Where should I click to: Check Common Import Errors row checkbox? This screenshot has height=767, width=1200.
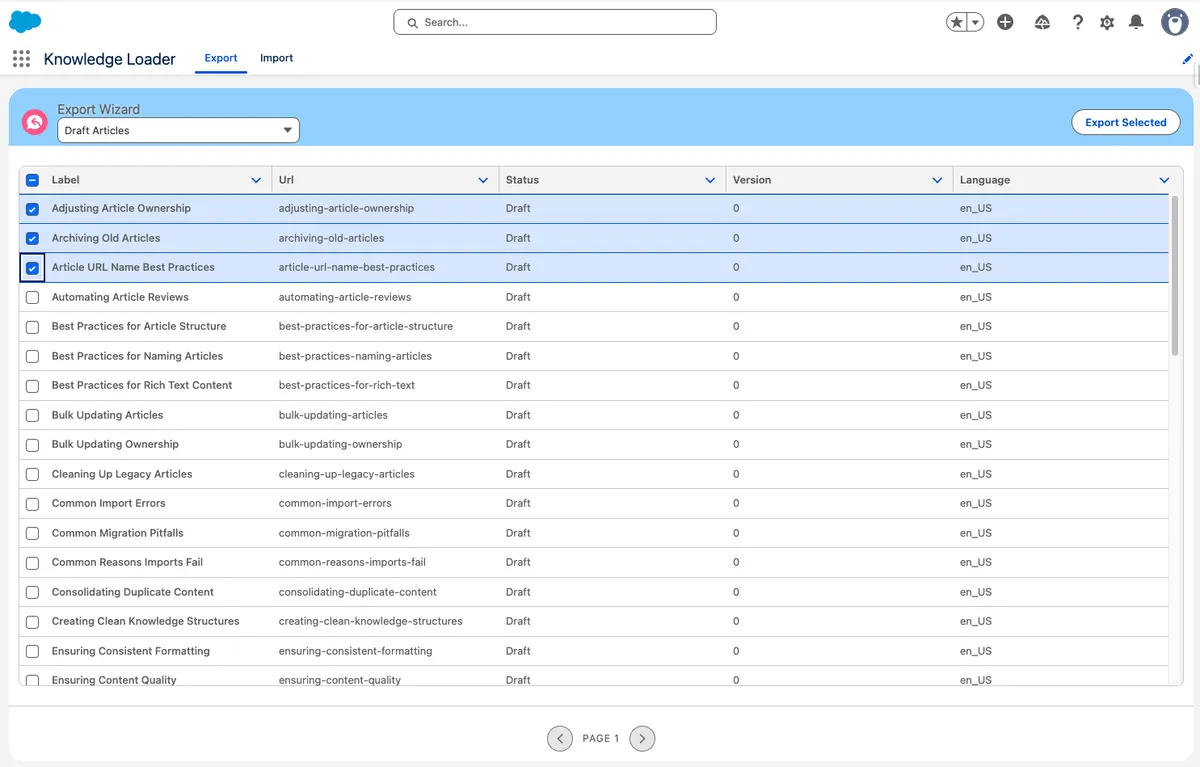(32, 503)
